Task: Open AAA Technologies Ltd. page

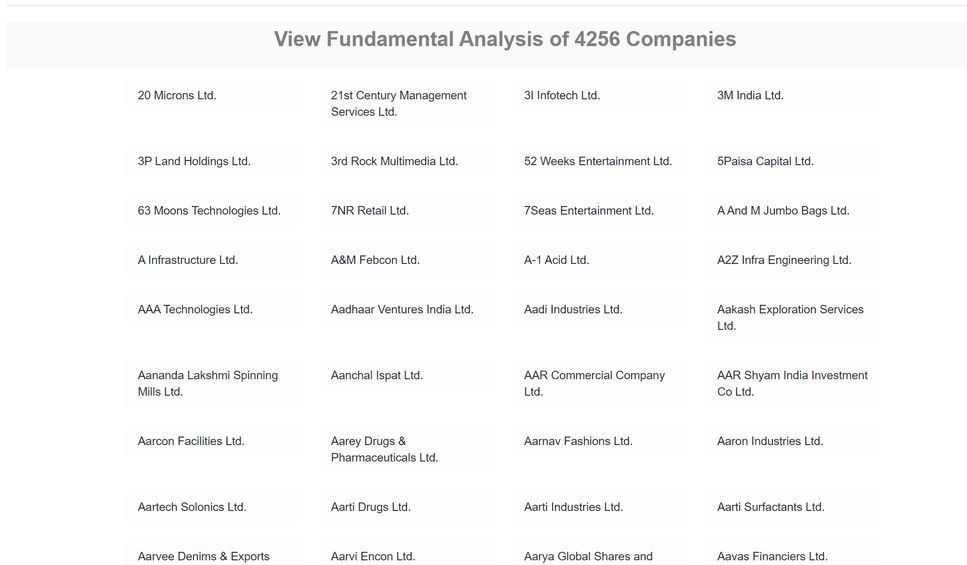Action: (195, 310)
